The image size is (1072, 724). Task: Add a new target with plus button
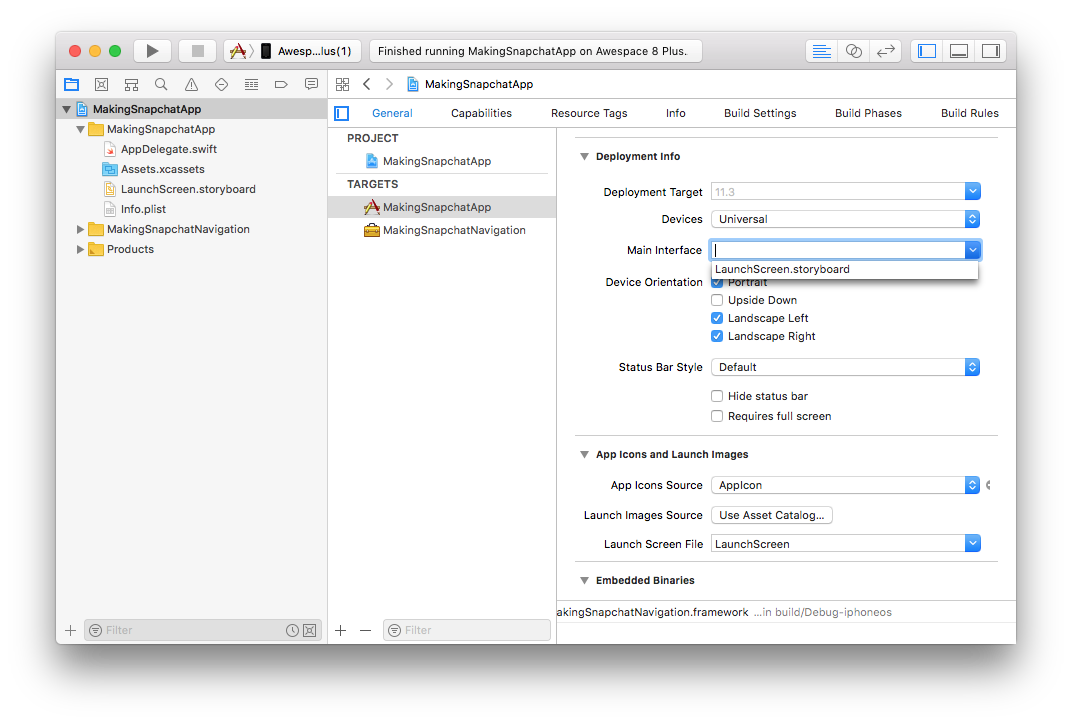tap(340, 630)
